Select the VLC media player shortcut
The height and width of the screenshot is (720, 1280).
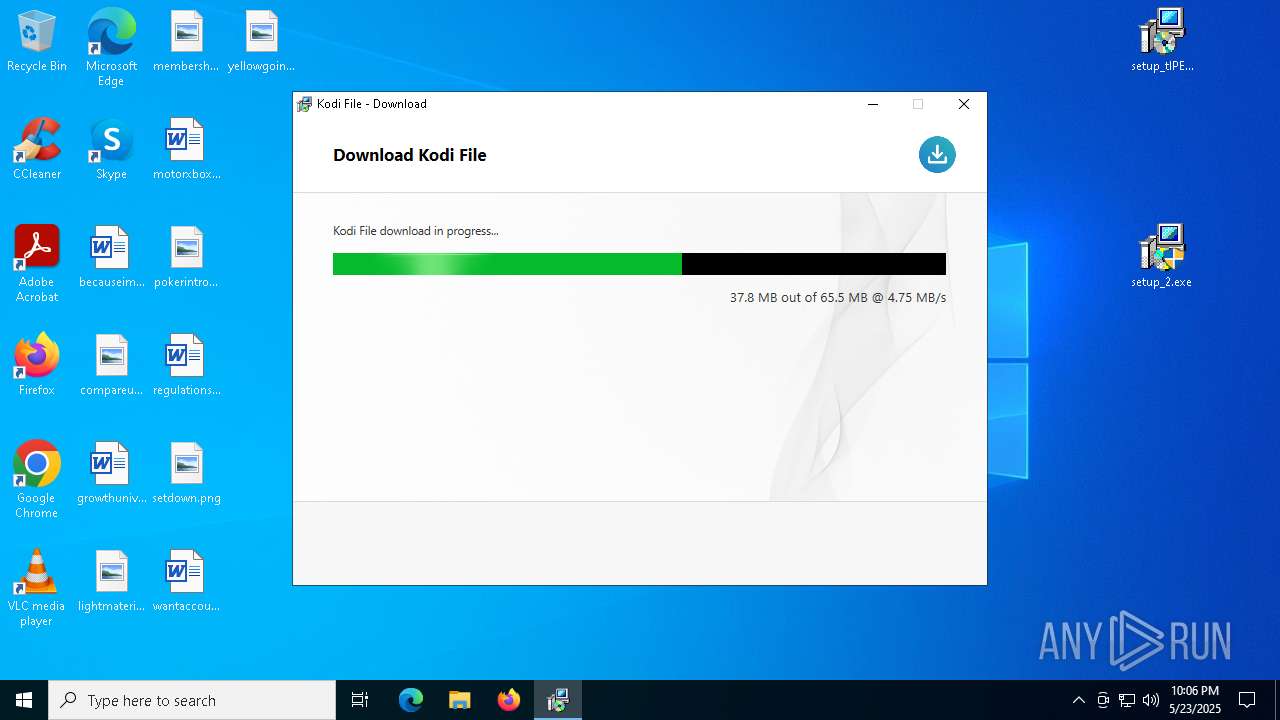click(x=37, y=588)
